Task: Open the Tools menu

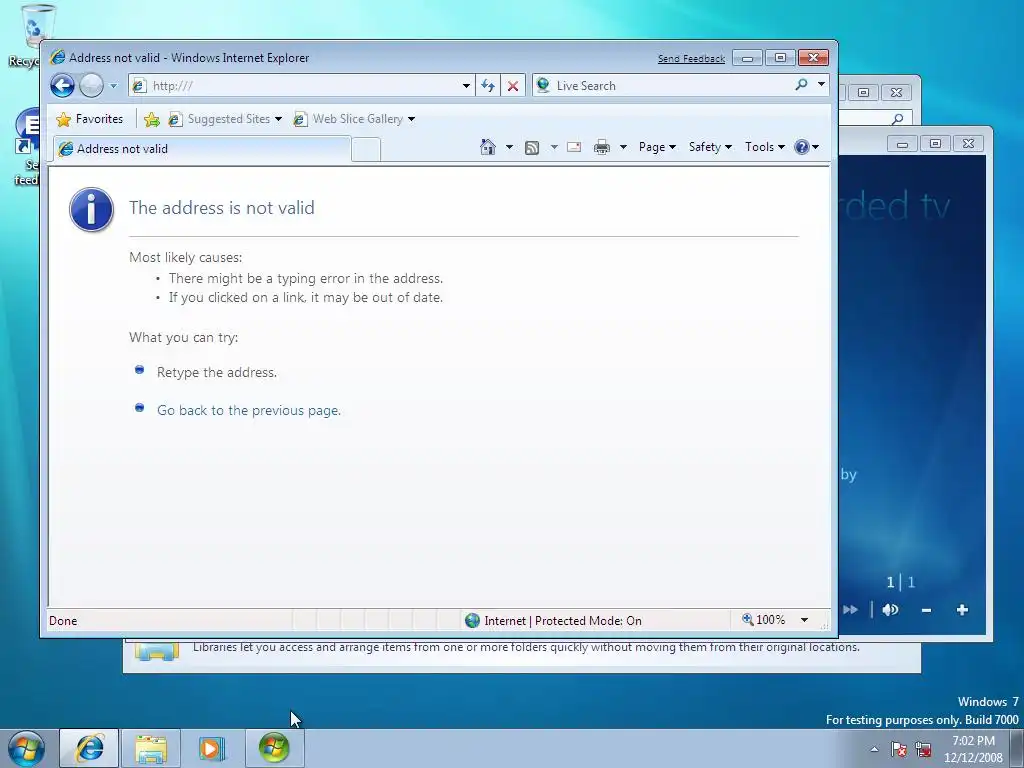Action: pos(765,147)
